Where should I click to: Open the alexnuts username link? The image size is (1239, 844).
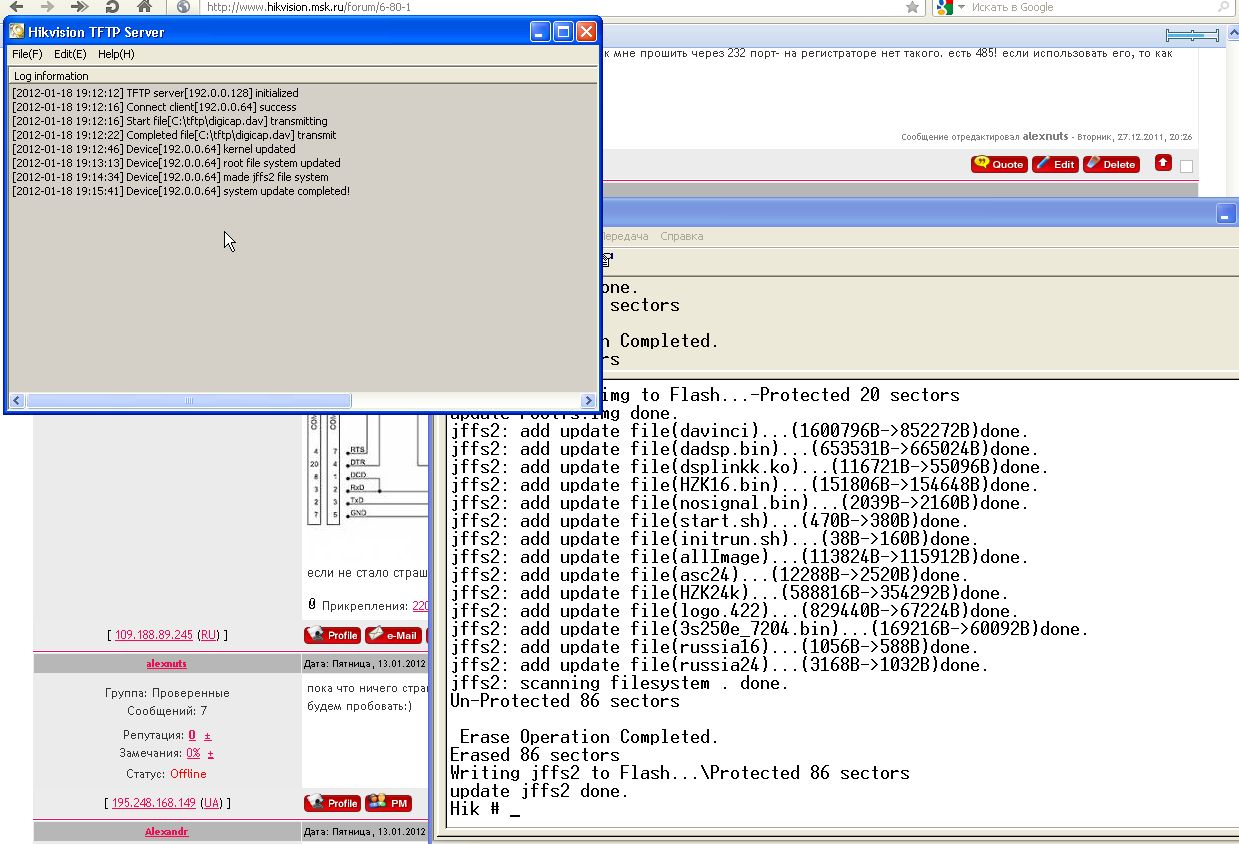(x=166, y=663)
